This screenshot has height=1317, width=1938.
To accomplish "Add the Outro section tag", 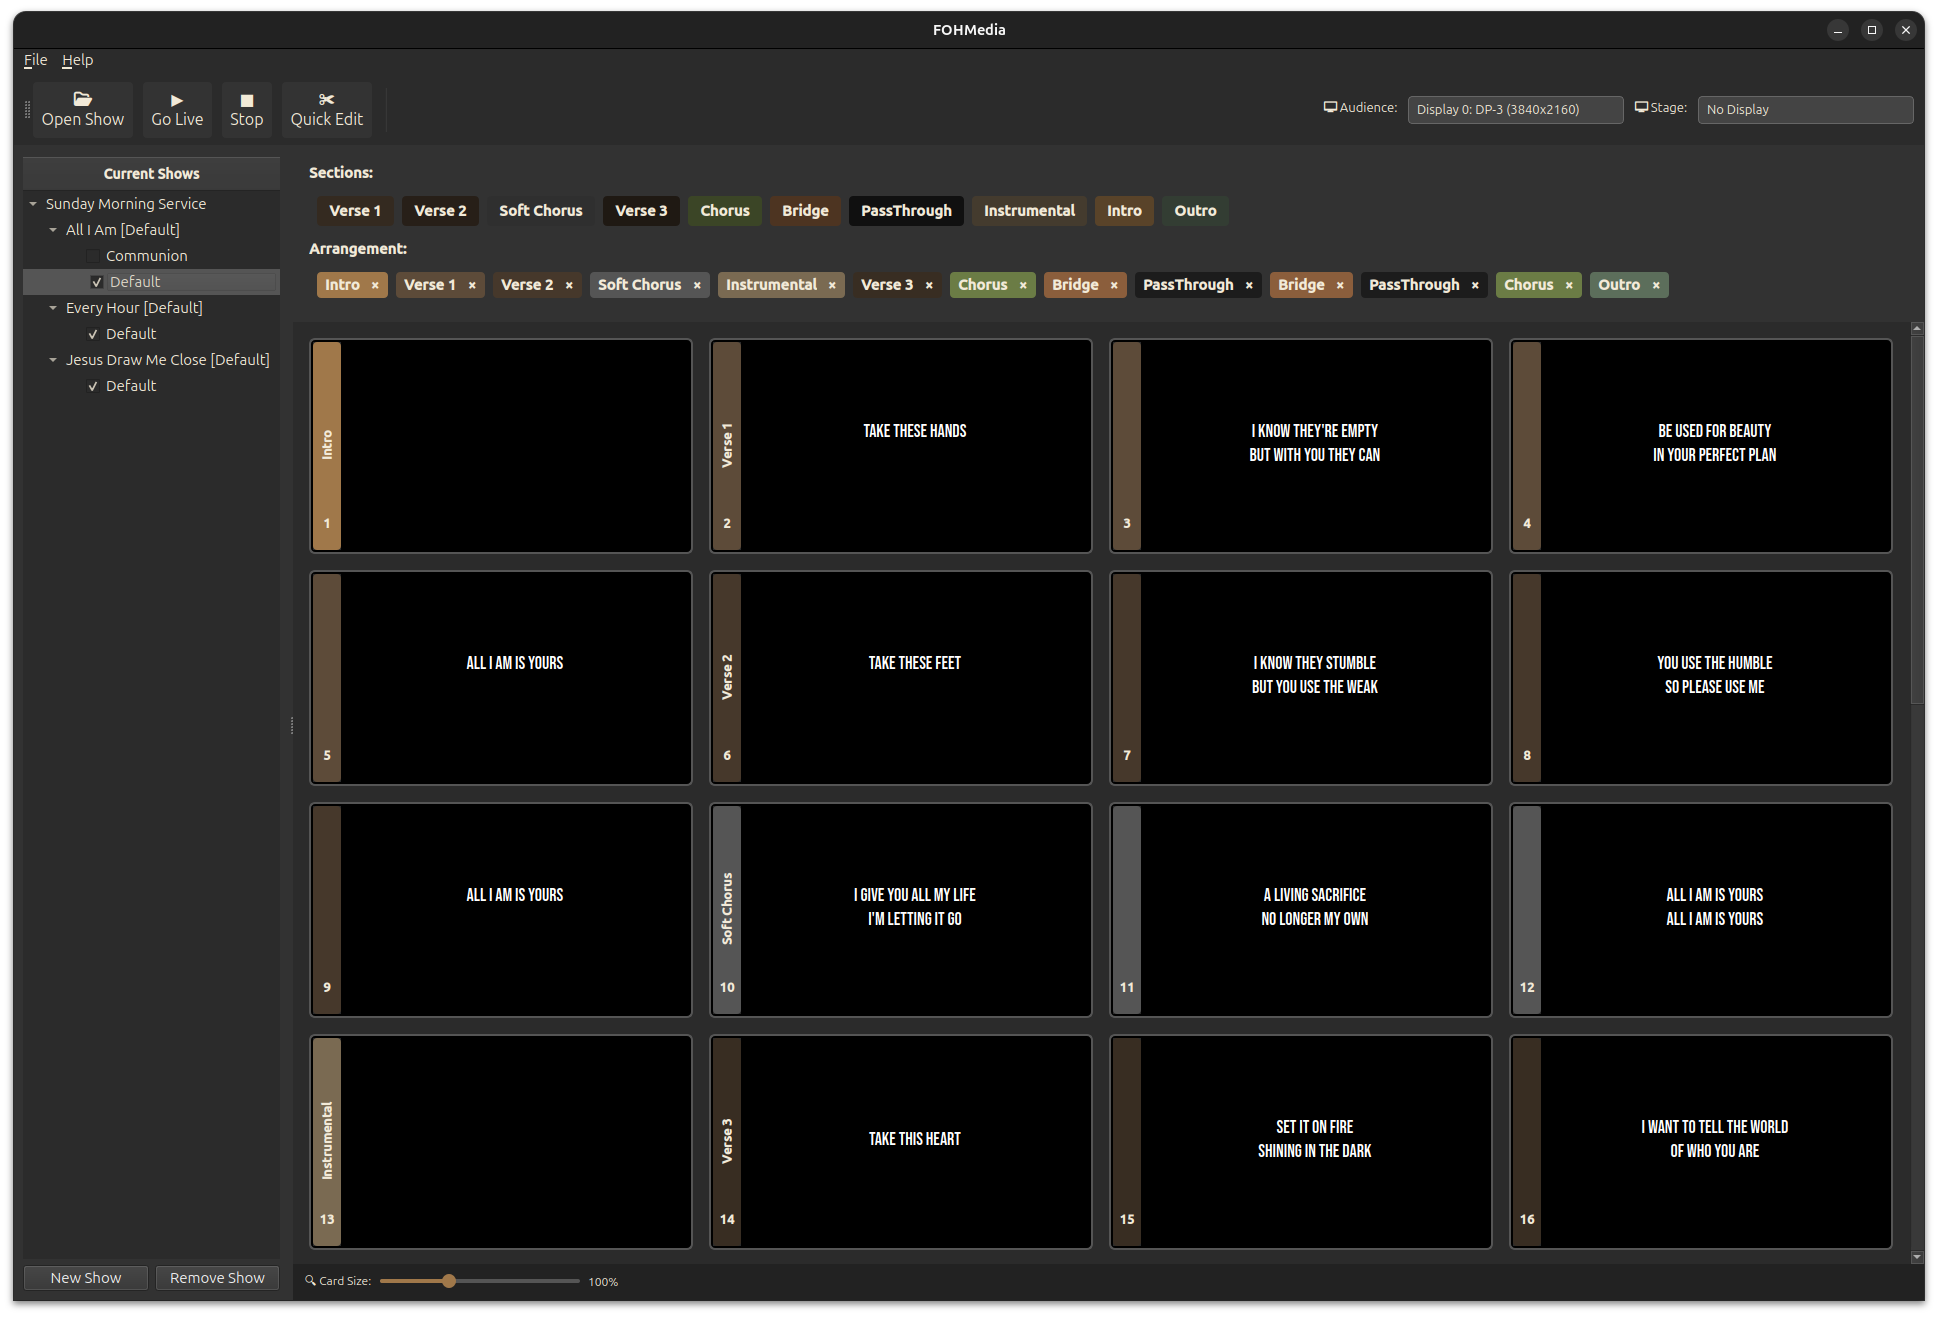I will point(1195,211).
